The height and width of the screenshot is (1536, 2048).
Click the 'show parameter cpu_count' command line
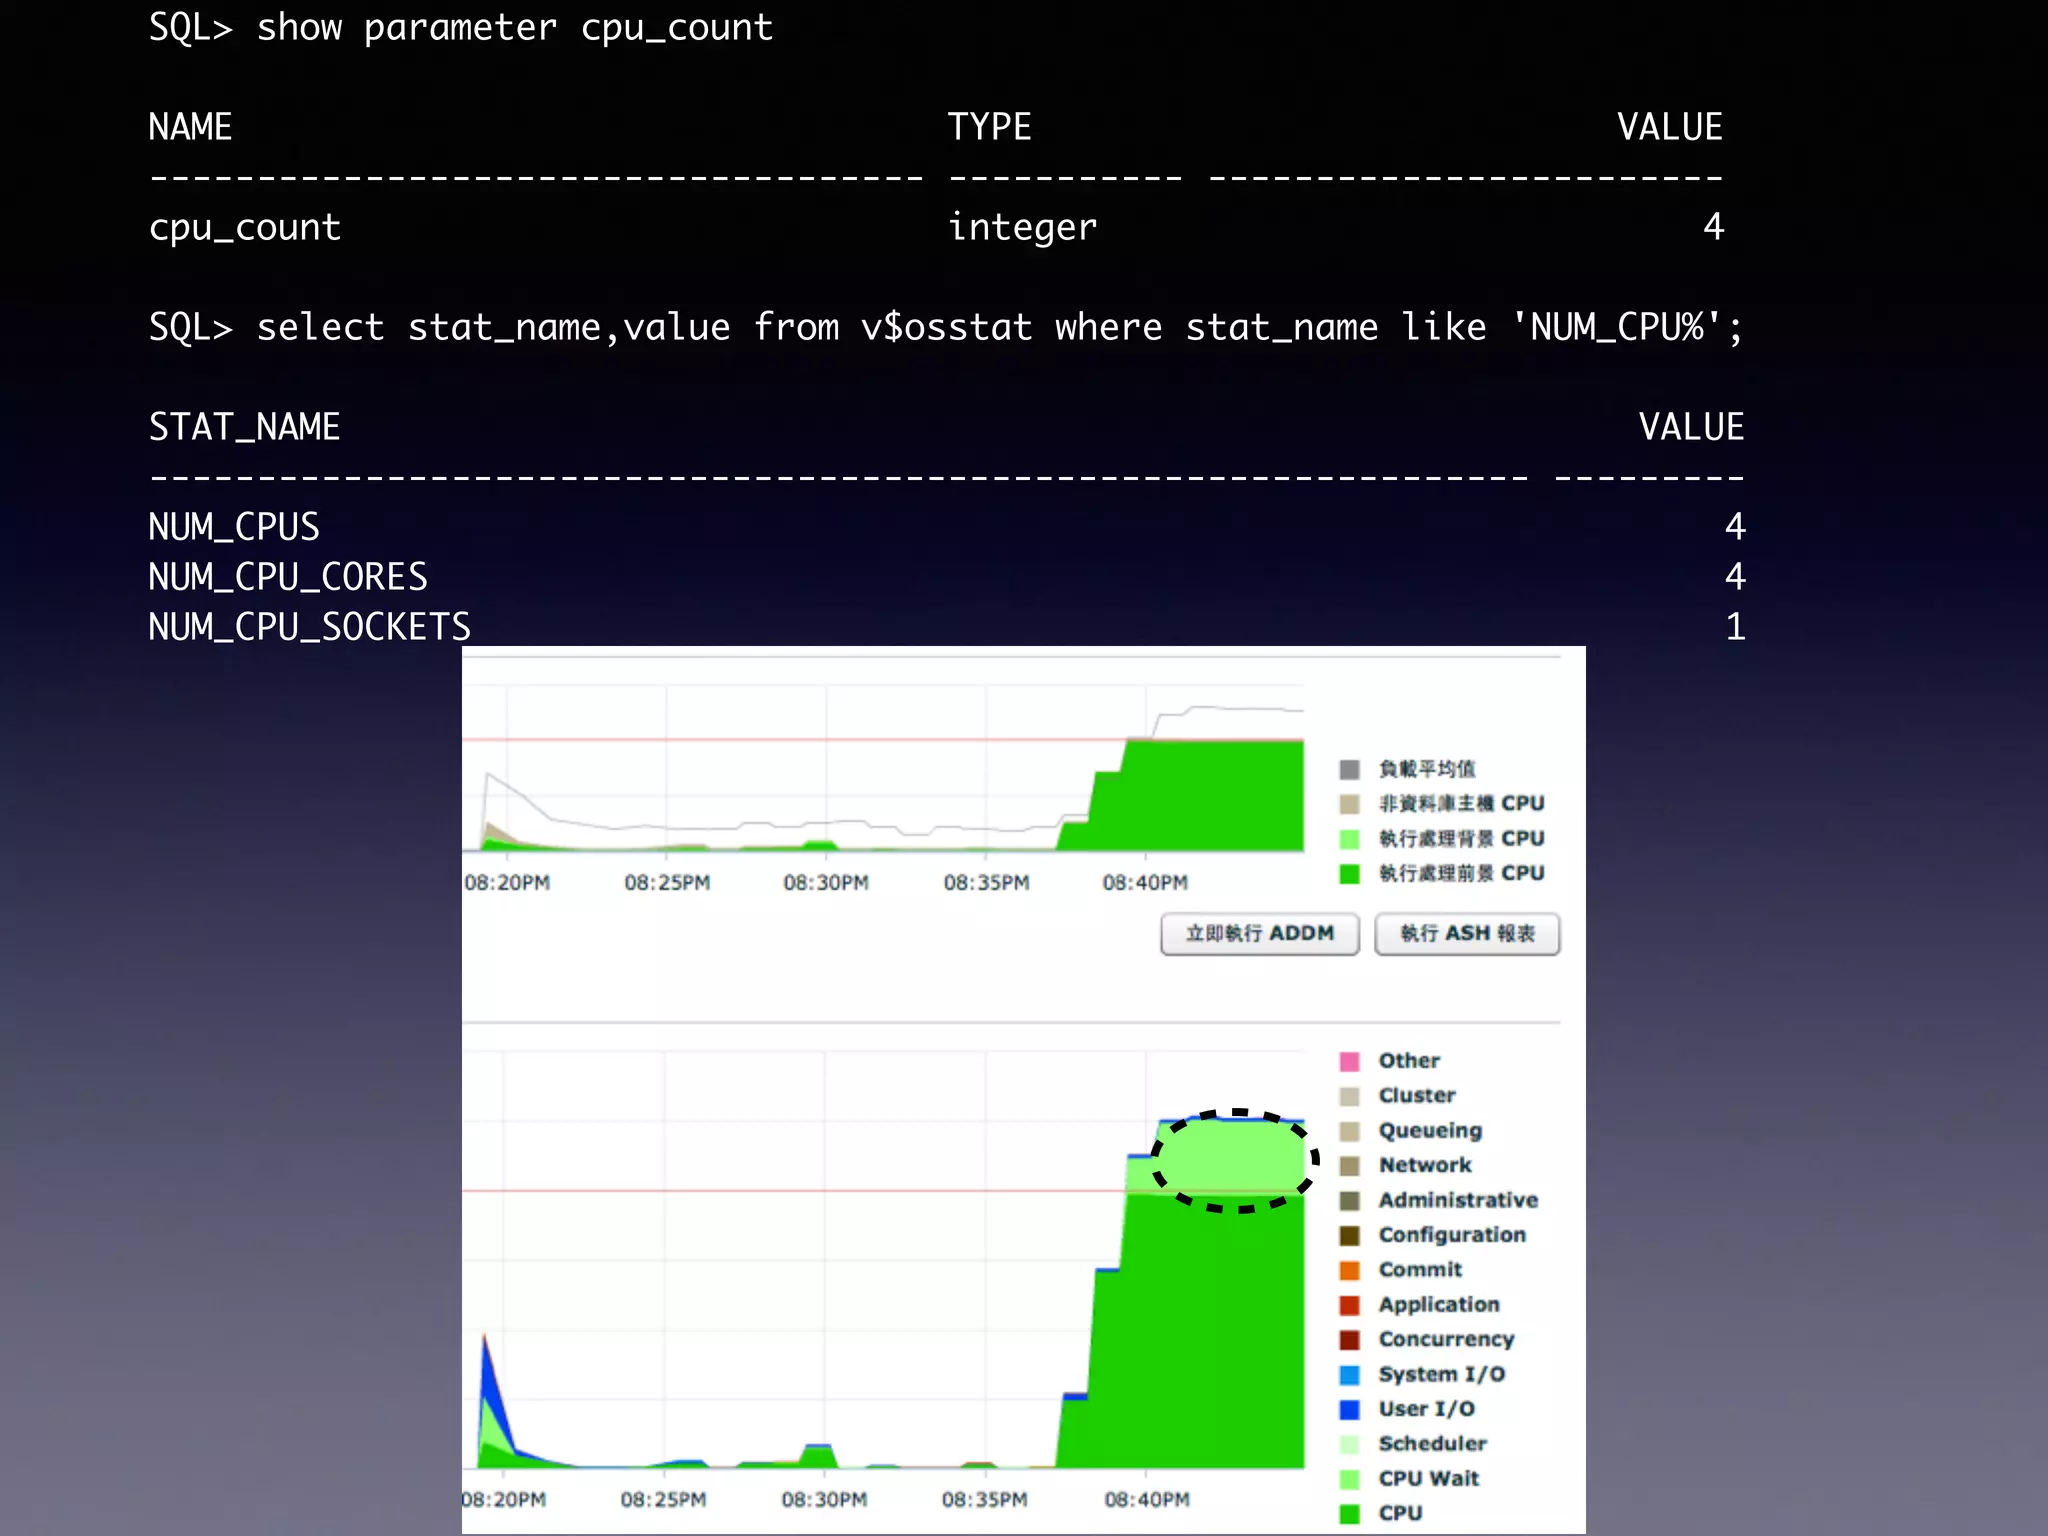pos(461,28)
